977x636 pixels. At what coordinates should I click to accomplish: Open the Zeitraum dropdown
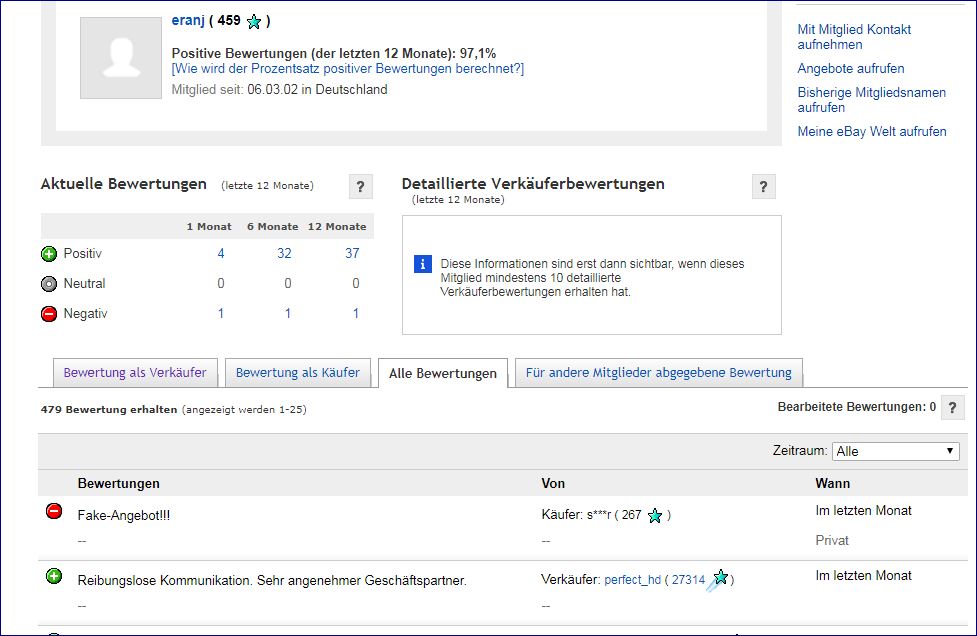(x=896, y=451)
